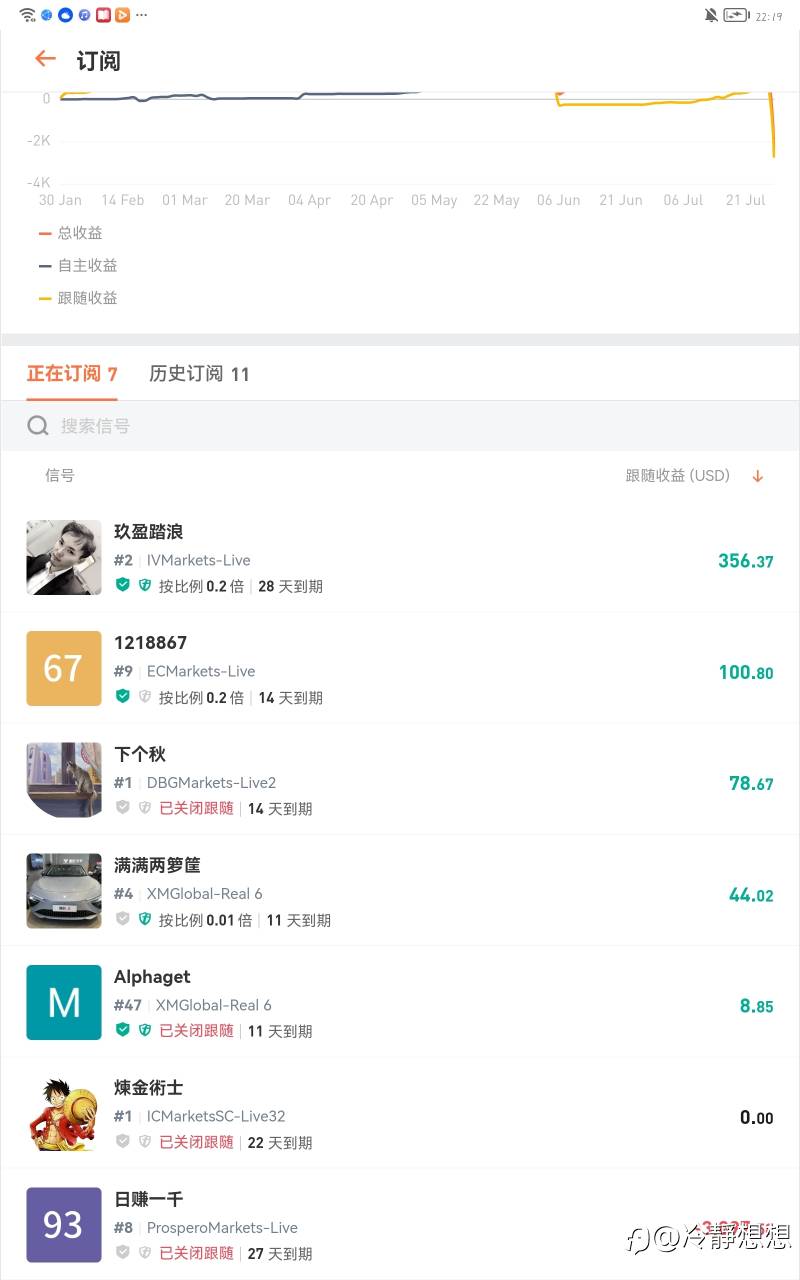This screenshot has height=1280, width=800.
Task: Tap muted notification bell in status bar
Action: pyautogui.click(x=711, y=15)
